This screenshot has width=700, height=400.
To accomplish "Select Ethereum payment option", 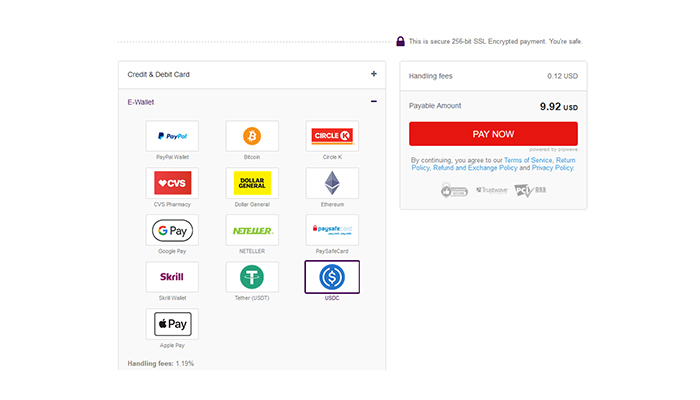I will (x=332, y=183).
